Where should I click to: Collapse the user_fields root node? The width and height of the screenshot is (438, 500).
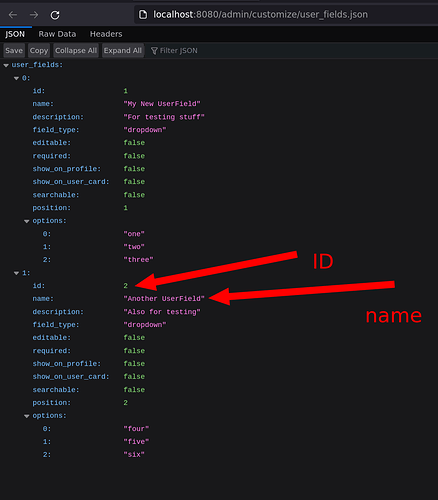(x=6, y=65)
